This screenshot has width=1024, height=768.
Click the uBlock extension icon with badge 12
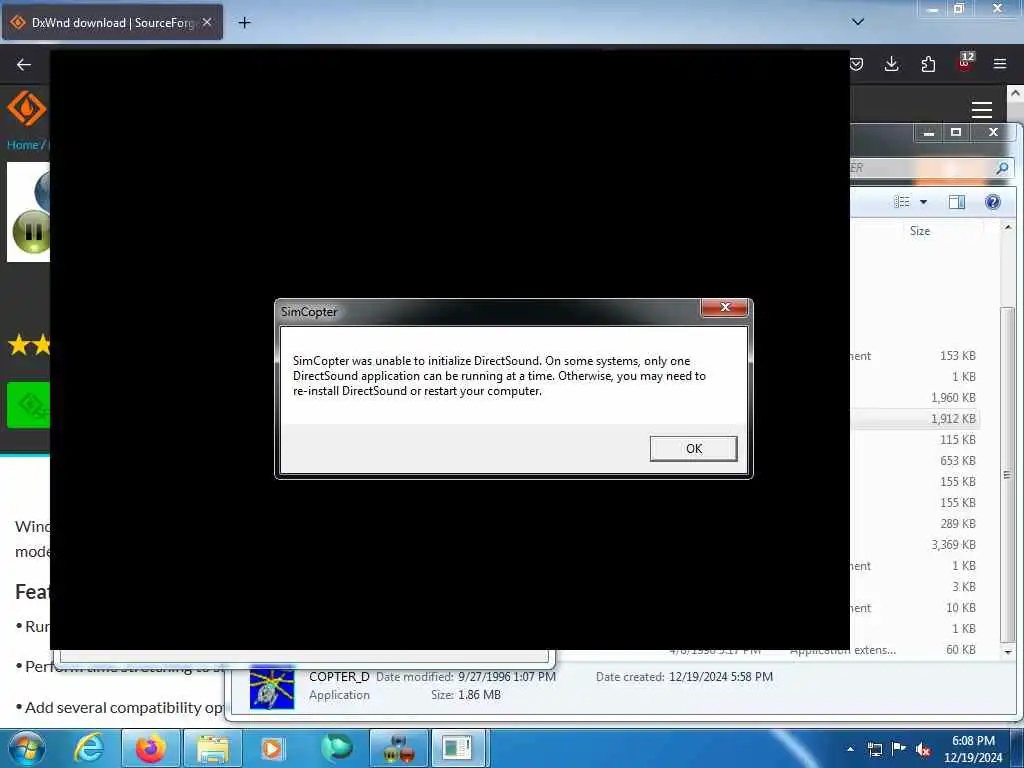(x=965, y=62)
